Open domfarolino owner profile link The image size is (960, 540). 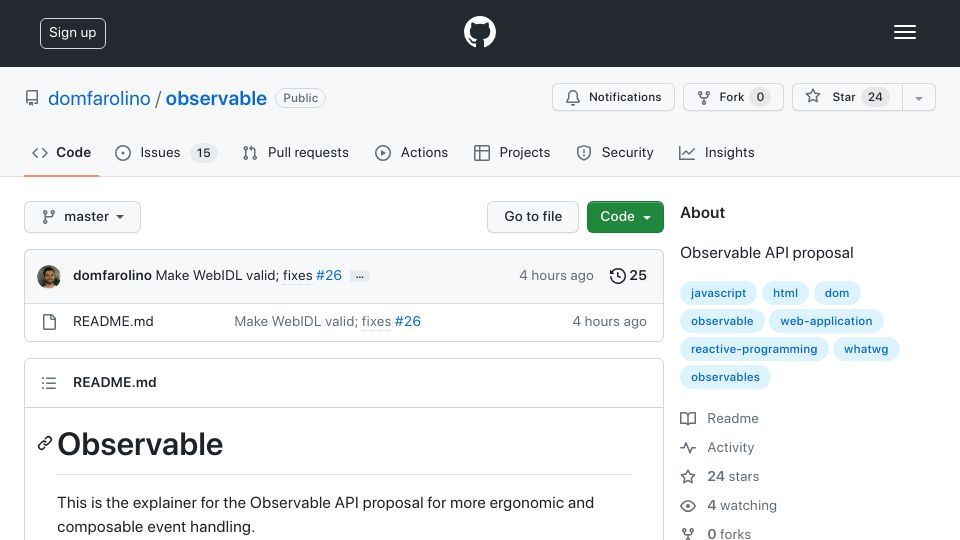(99, 98)
